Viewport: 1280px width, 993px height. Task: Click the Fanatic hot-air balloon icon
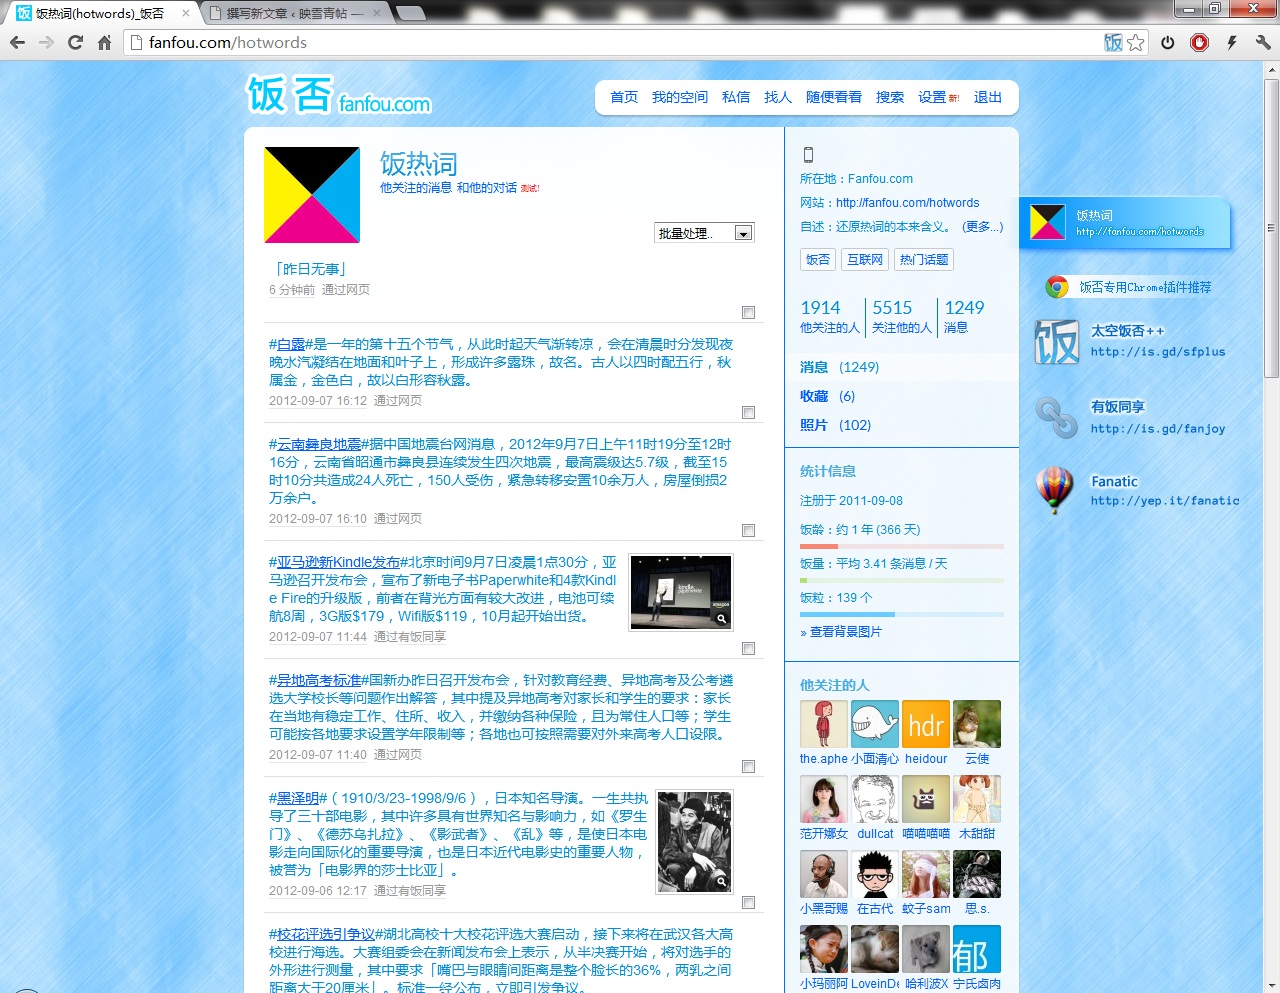1055,490
